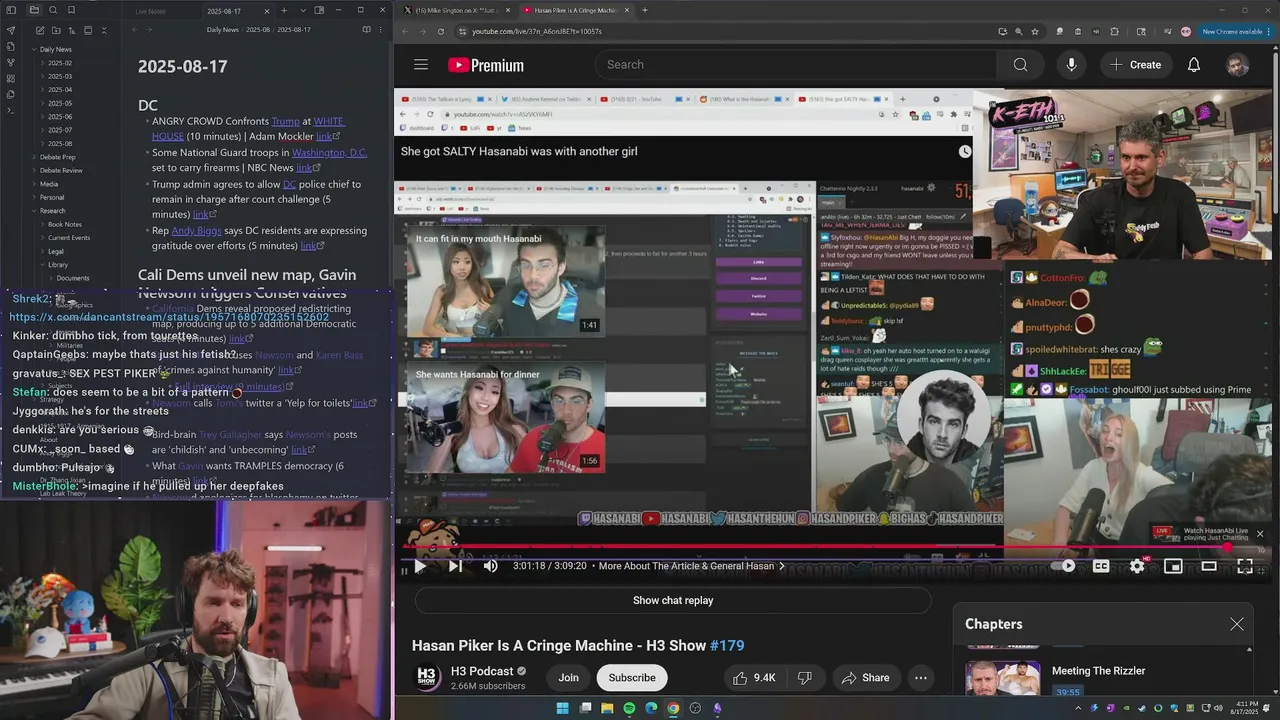The image size is (1280, 720).
Task: Open the Obsidian search tab
Action: (53, 10)
